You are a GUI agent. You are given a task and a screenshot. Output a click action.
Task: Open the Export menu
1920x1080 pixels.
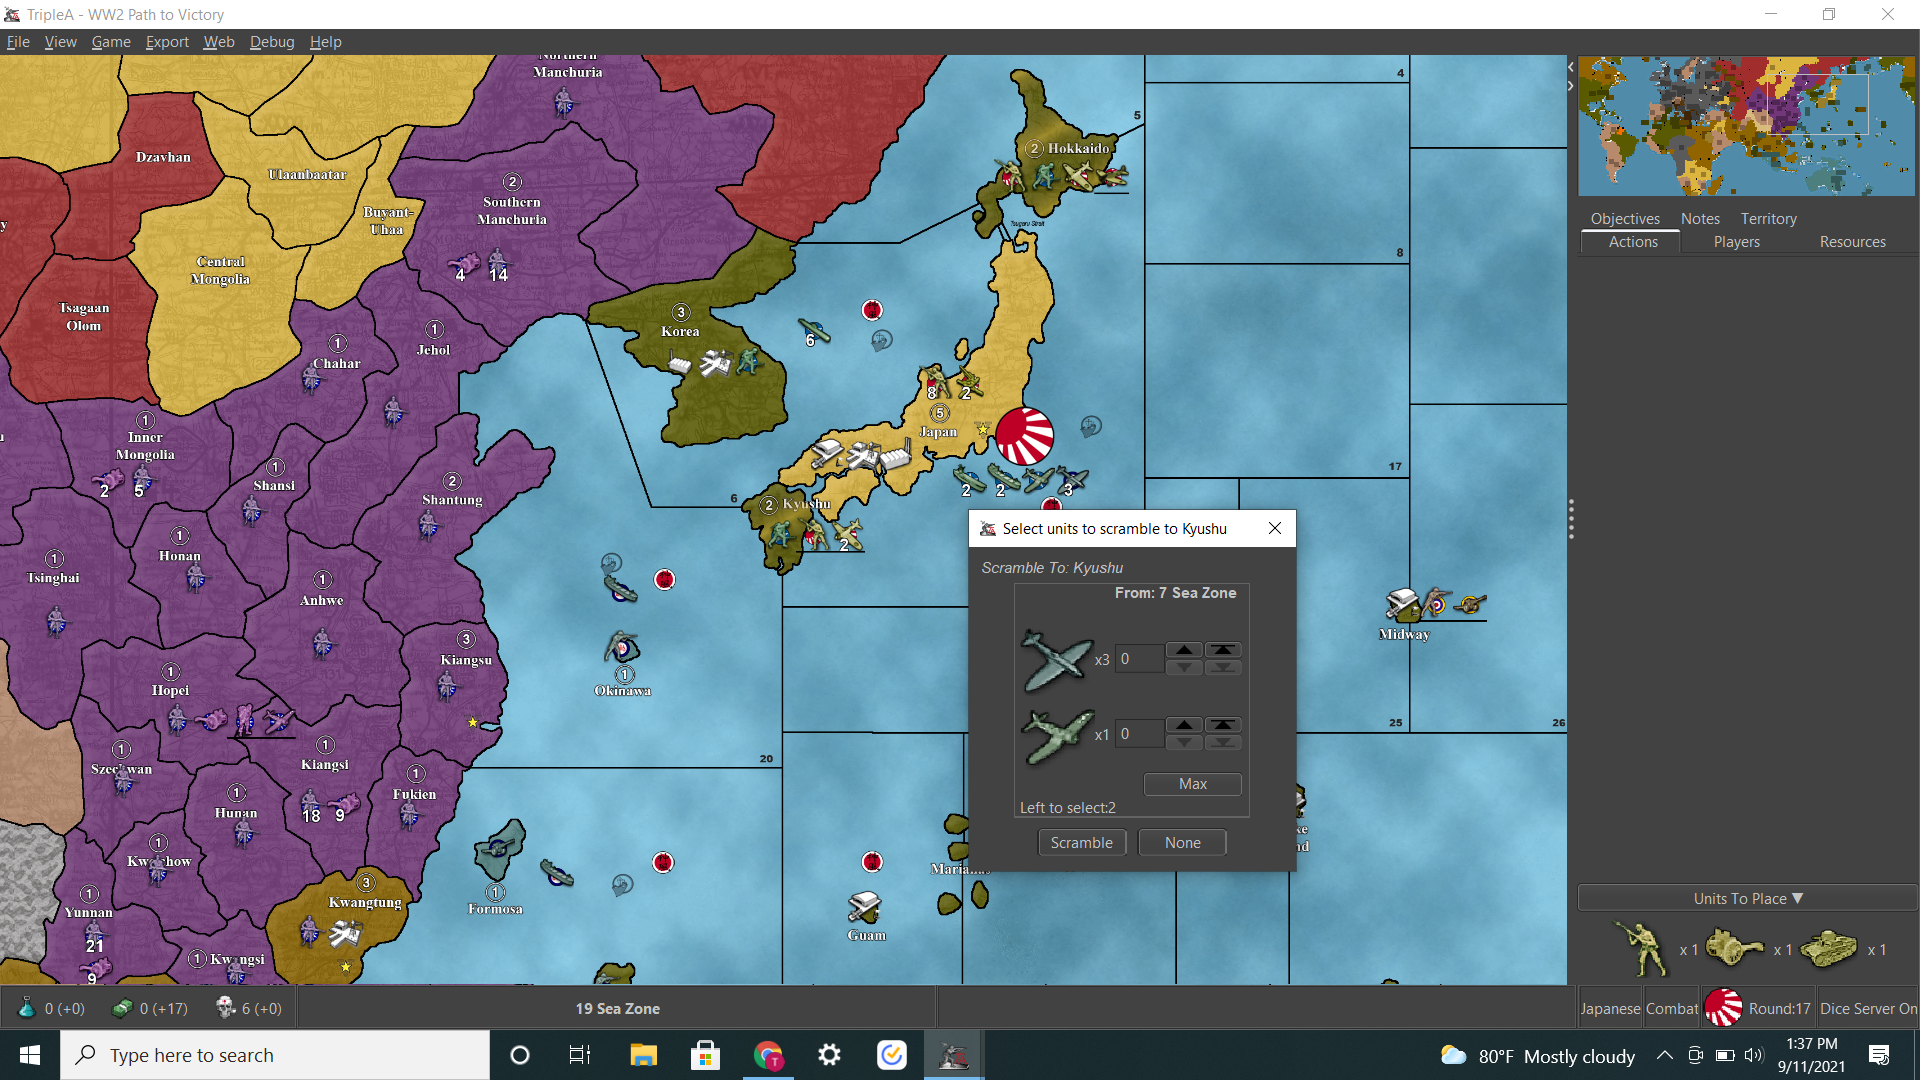tap(167, 42)
